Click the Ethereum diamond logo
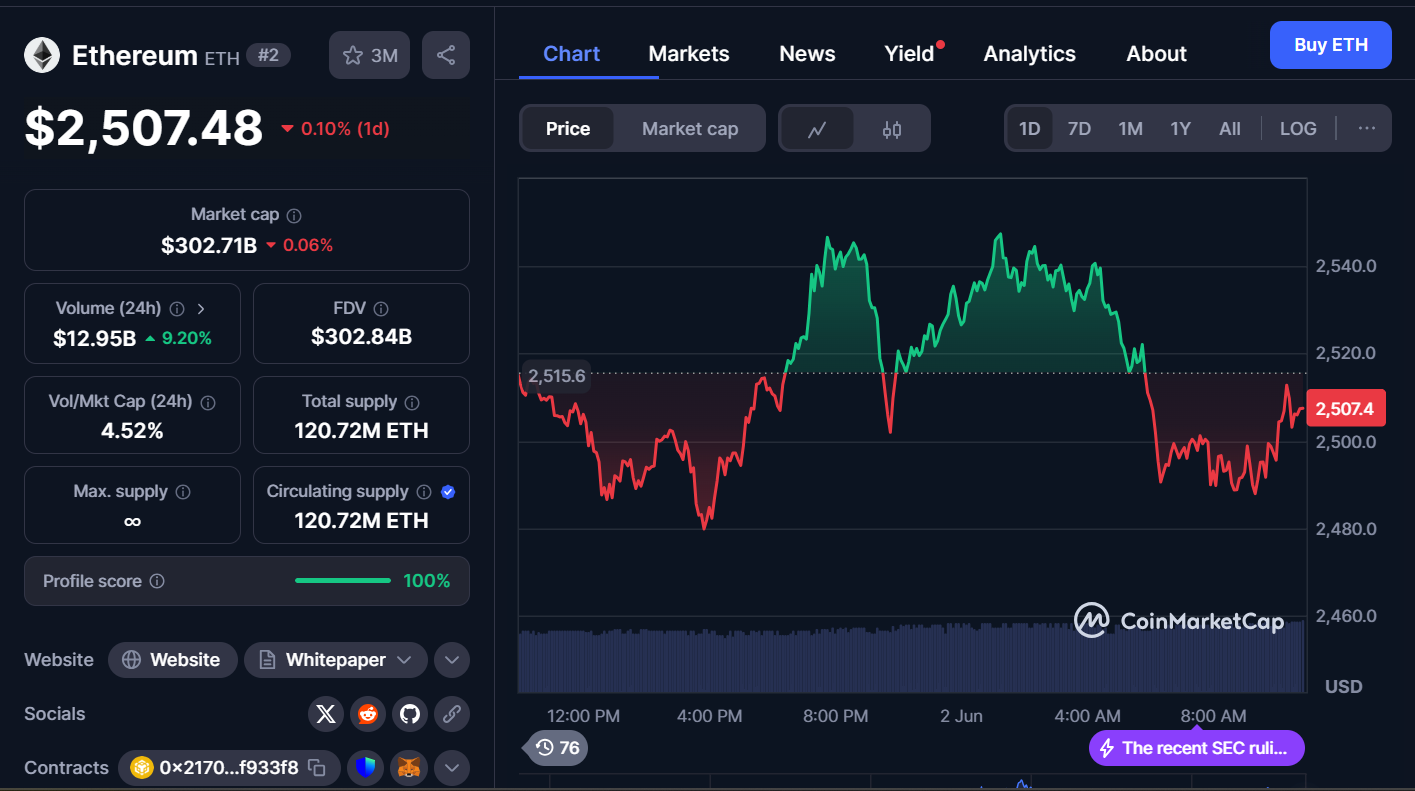This screenshot has width=1415, height=791. [42, 55]
